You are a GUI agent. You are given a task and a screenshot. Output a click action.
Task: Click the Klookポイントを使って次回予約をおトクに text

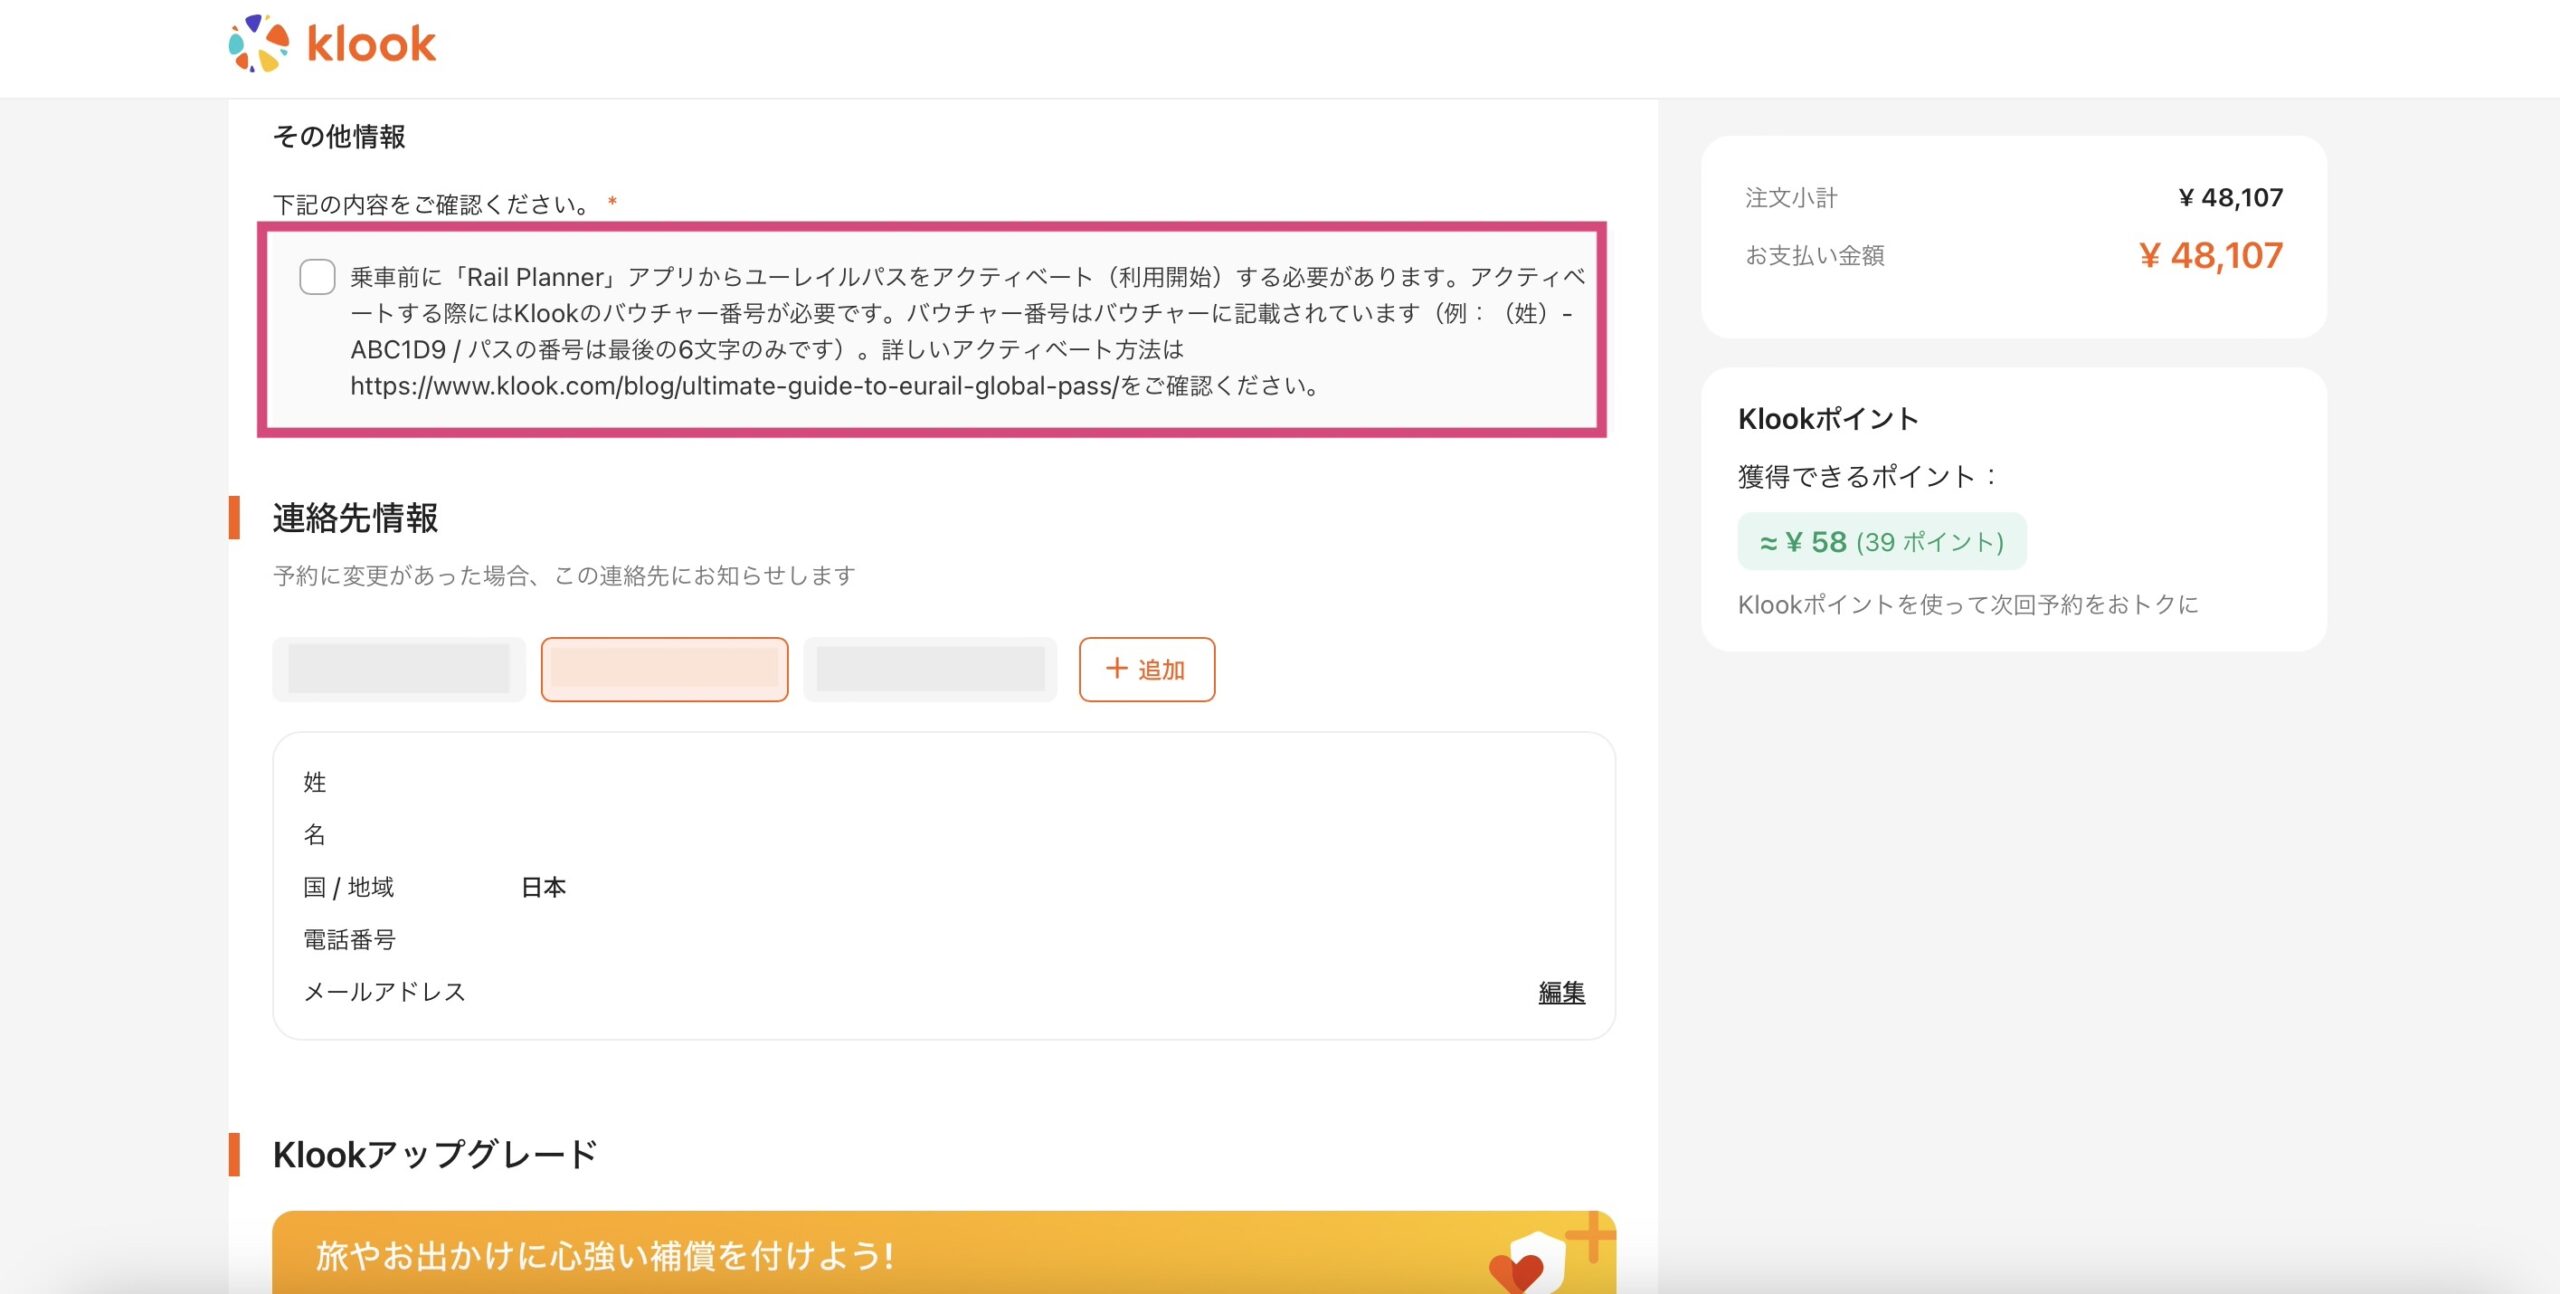(x=1968, y=605)
